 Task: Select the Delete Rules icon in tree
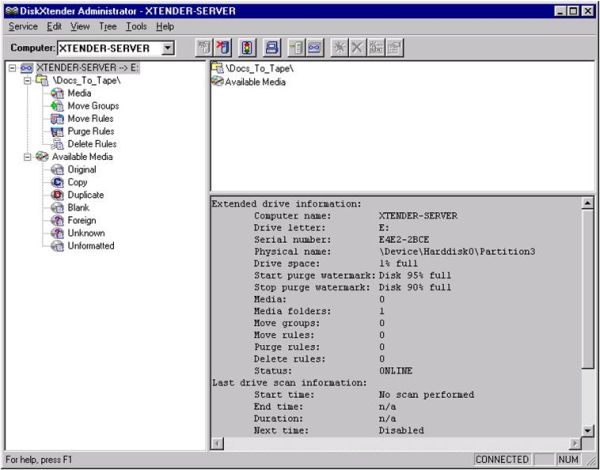click(x=57, y=144)
